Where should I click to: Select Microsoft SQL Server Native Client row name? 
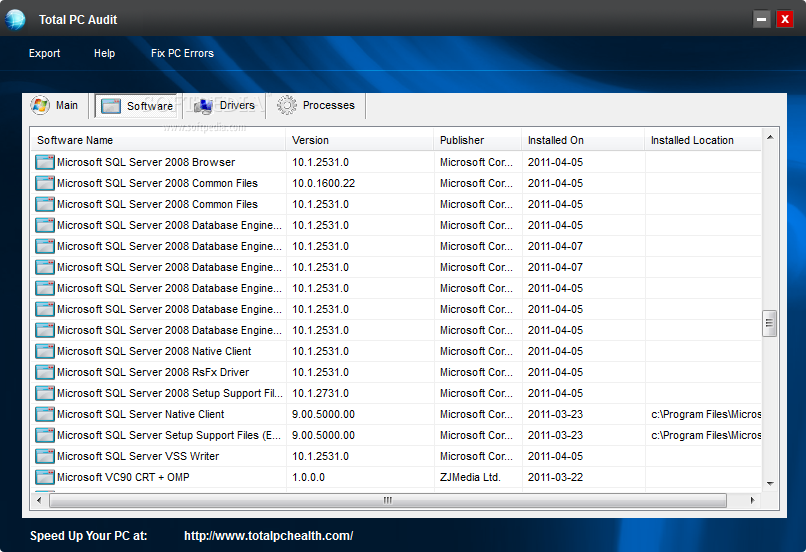[x=141, y=414]
